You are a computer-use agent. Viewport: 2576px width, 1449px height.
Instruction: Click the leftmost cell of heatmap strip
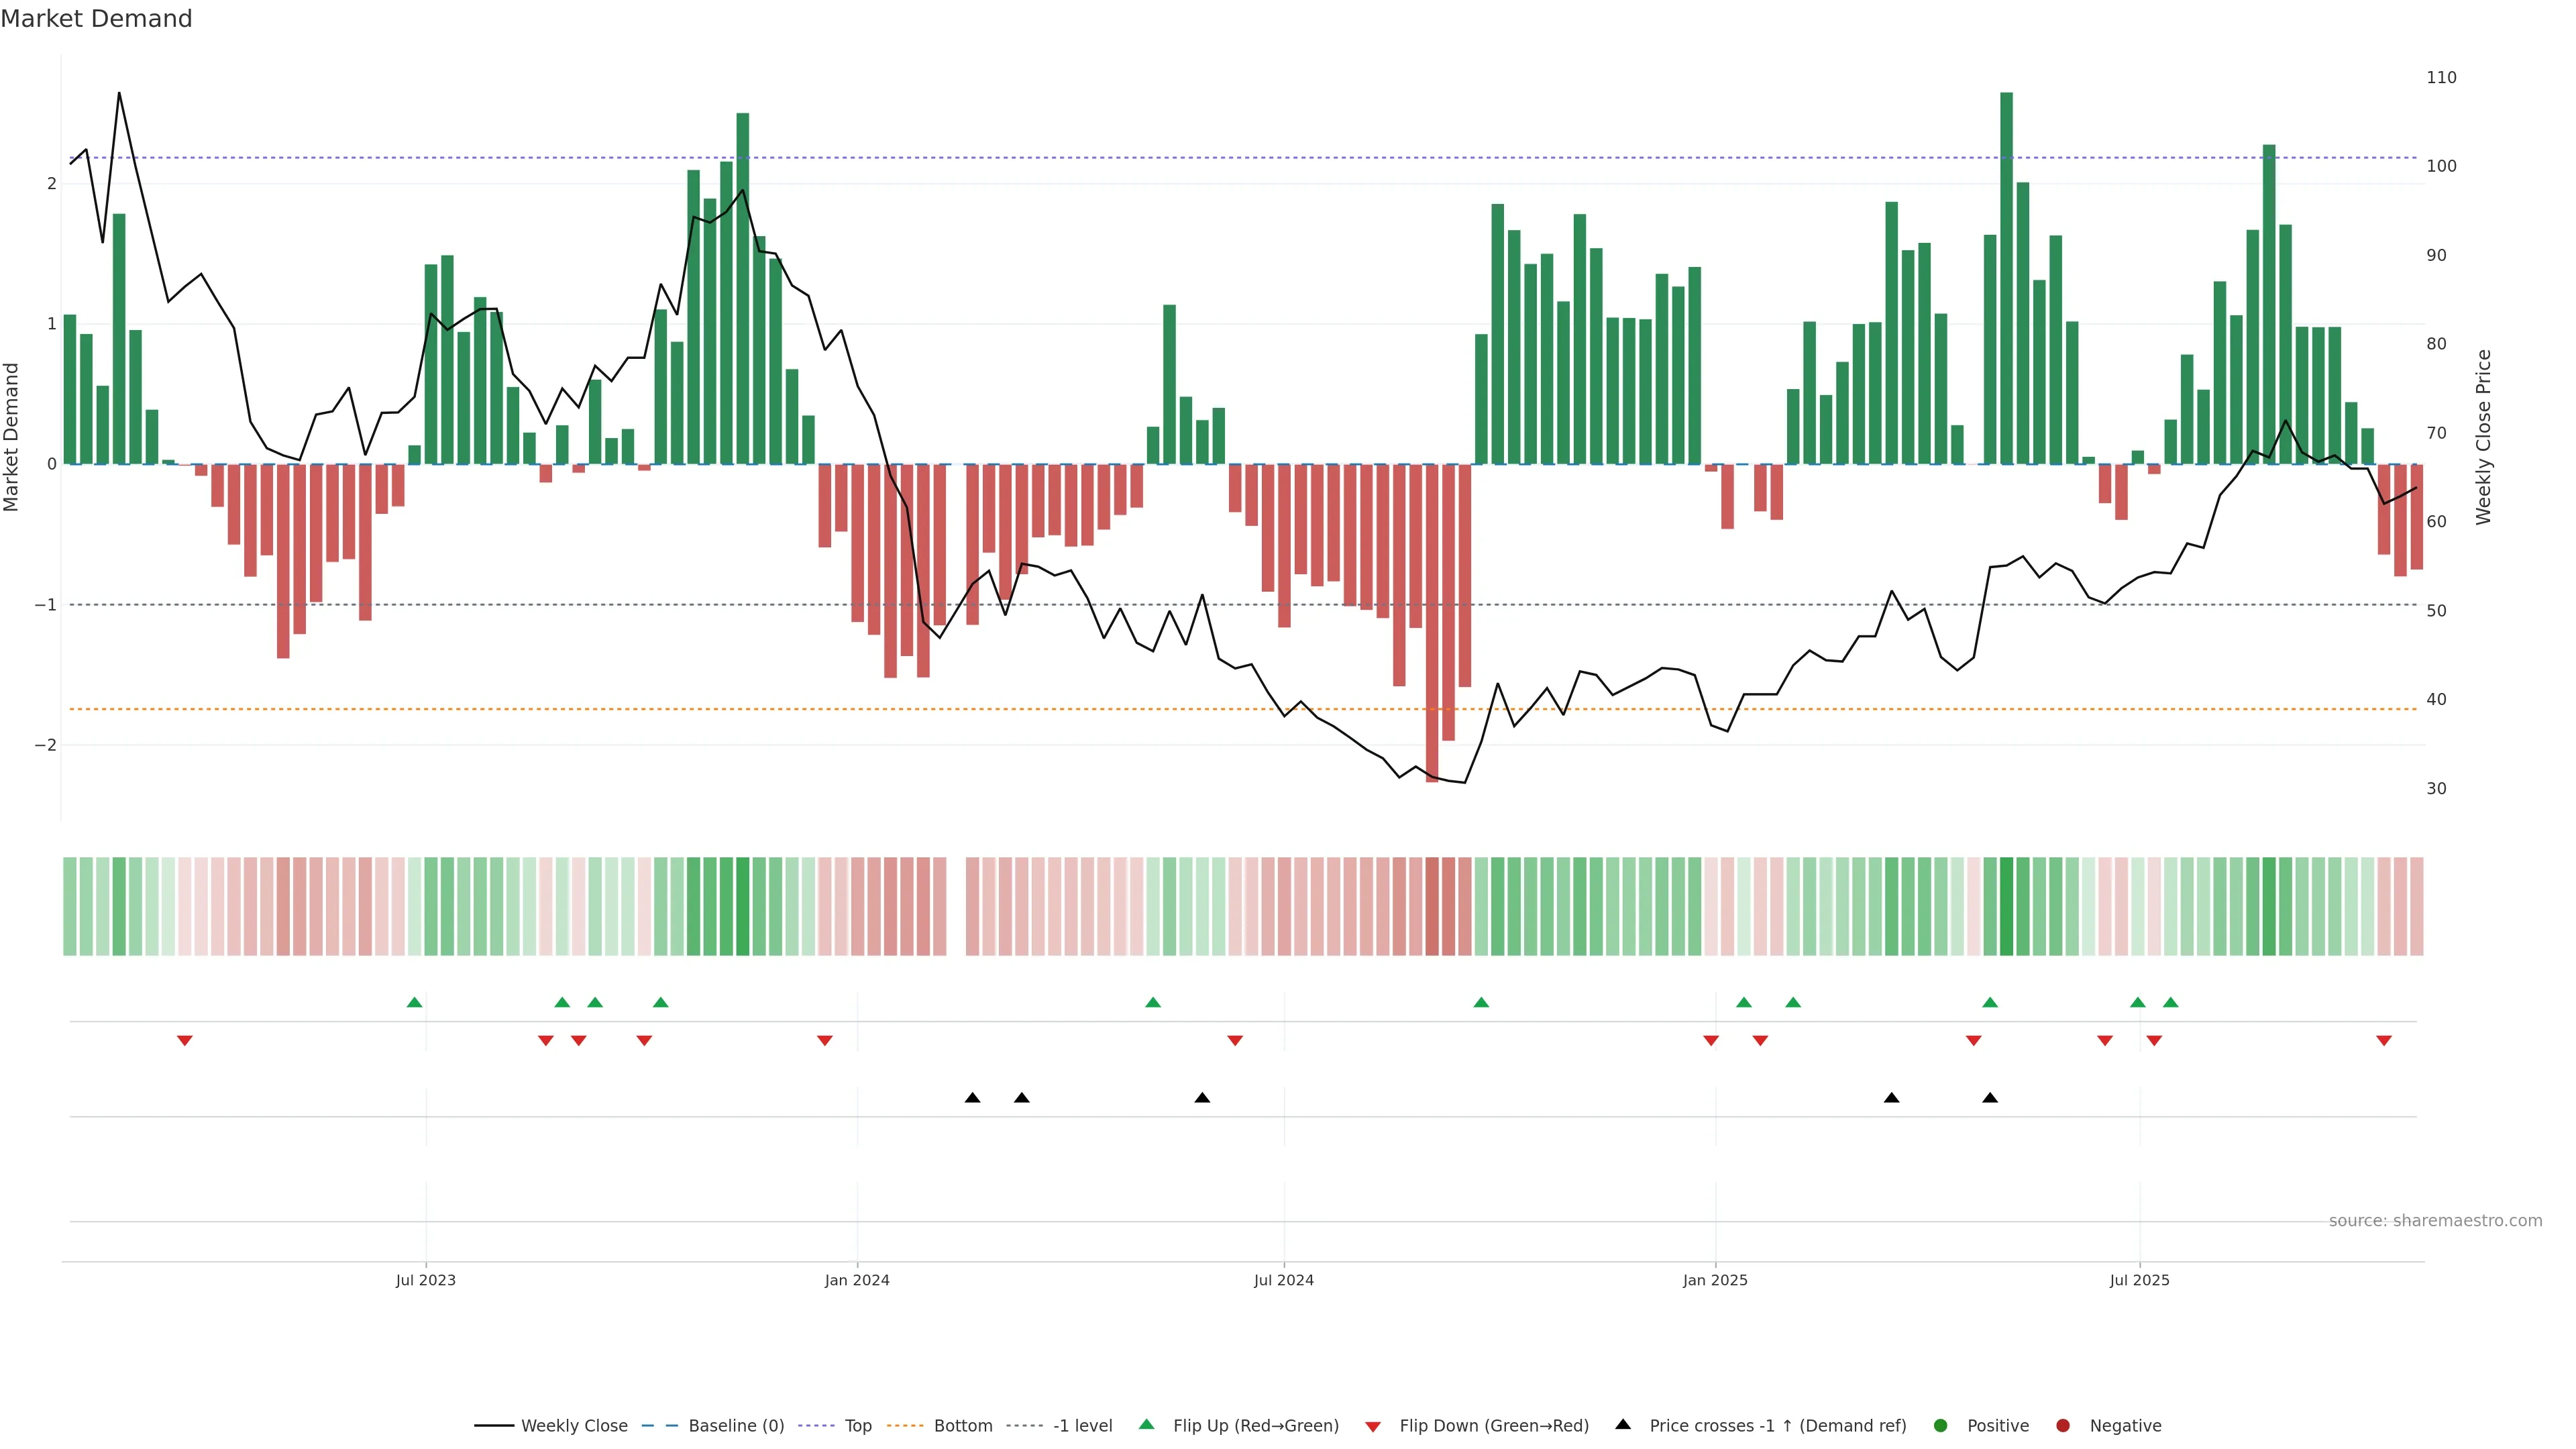pyautogui.click(x=70, y=906)
